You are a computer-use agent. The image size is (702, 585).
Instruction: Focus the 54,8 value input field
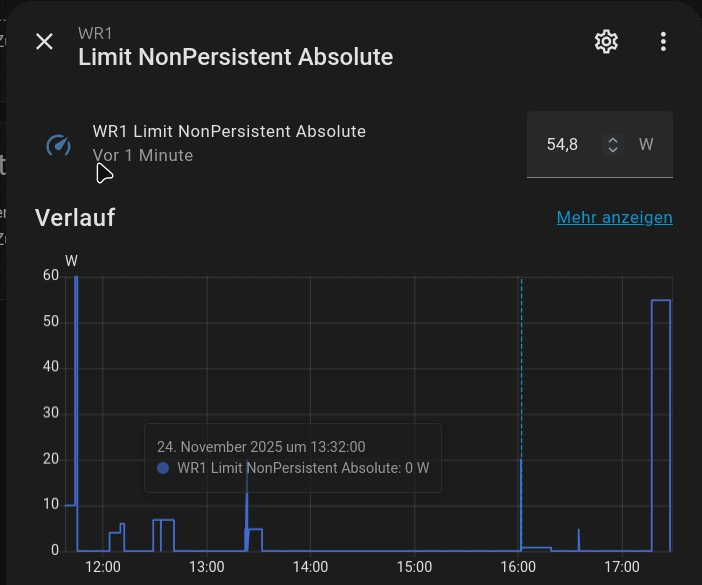coord(562,145)
